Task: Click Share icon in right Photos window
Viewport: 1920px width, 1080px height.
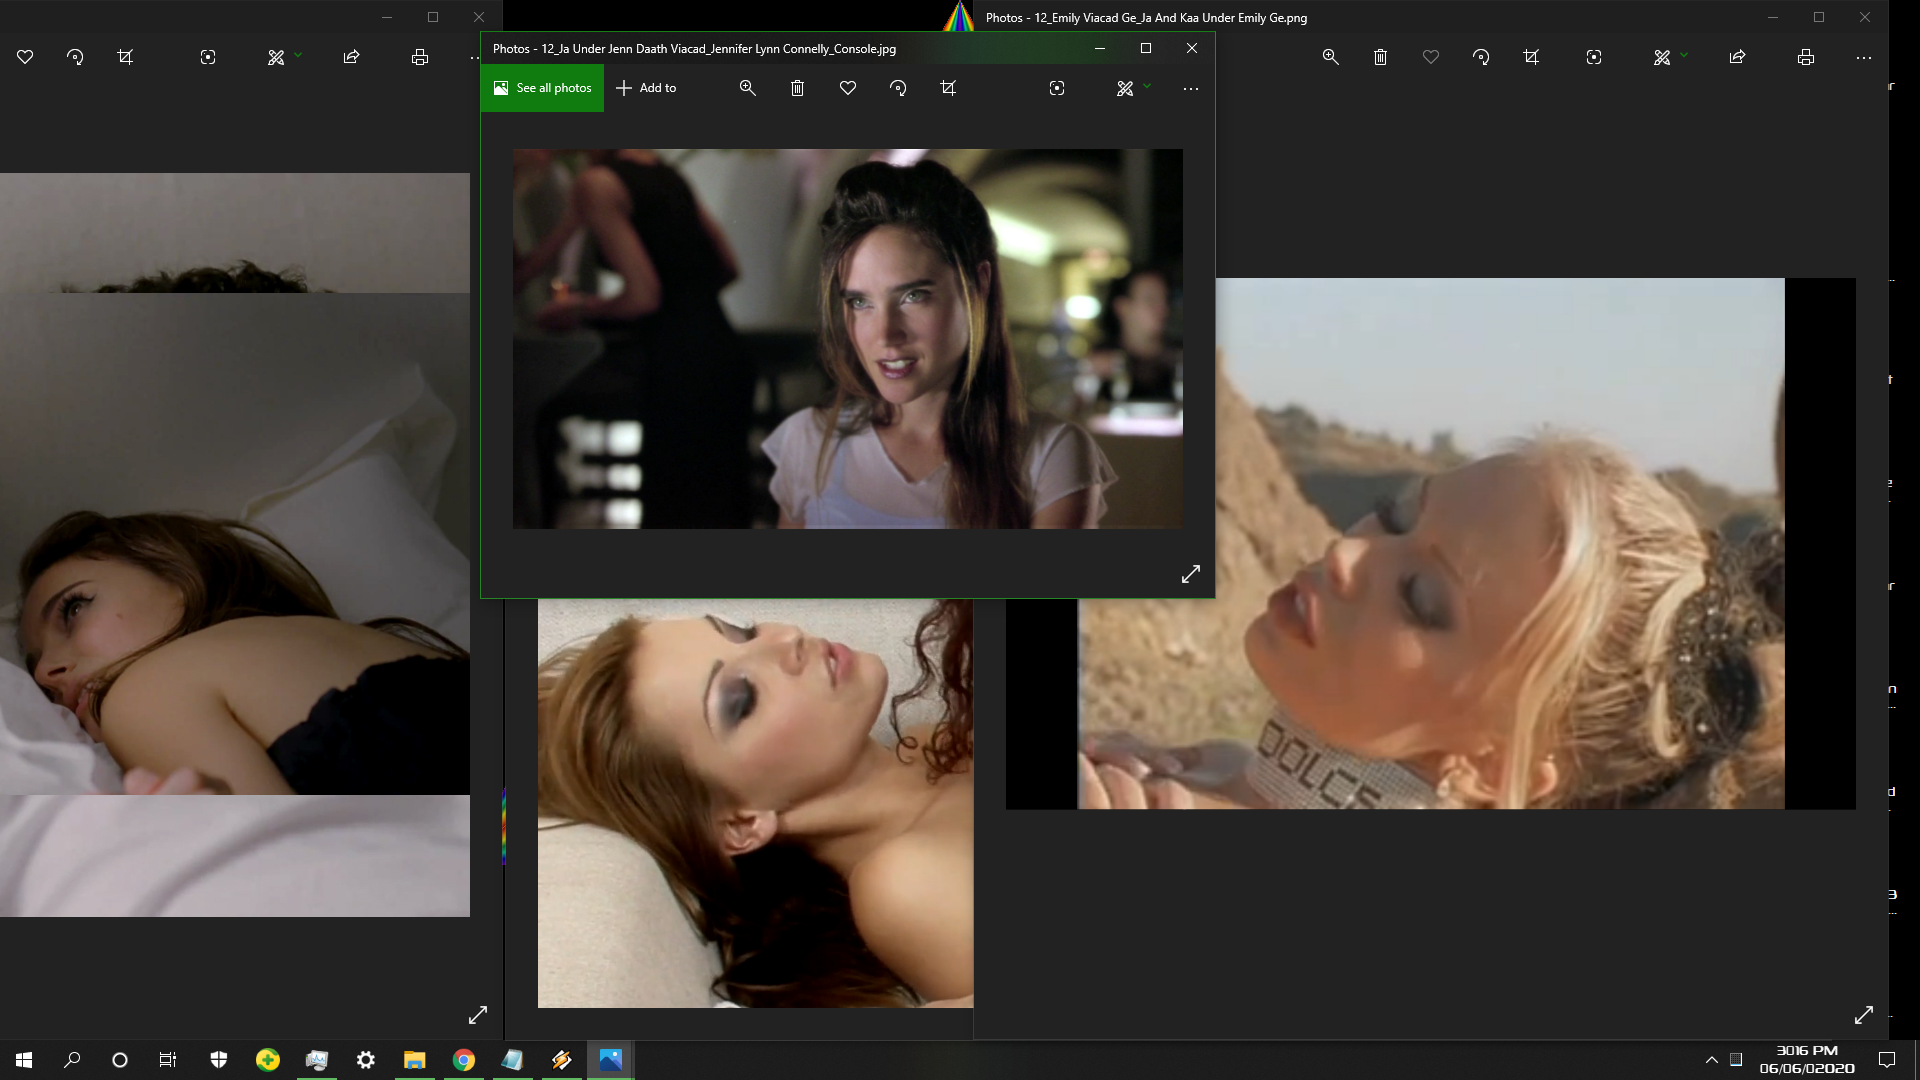Action: [1737, 57]
